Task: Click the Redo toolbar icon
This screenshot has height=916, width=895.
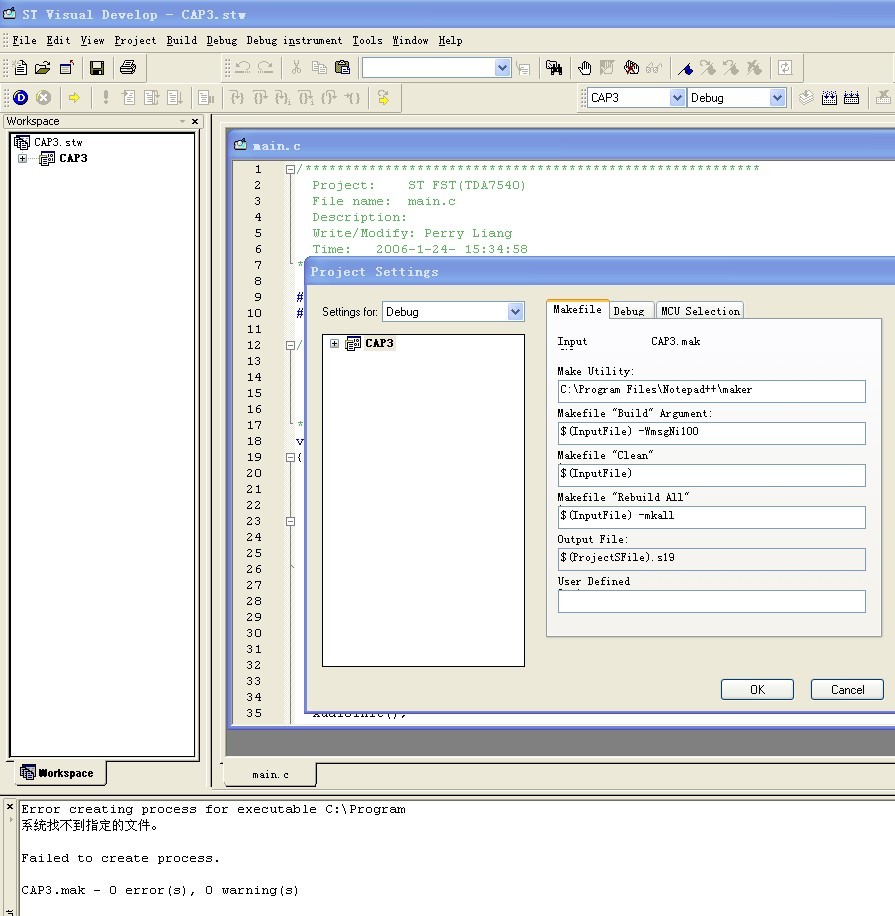Action: pos(266,68)
